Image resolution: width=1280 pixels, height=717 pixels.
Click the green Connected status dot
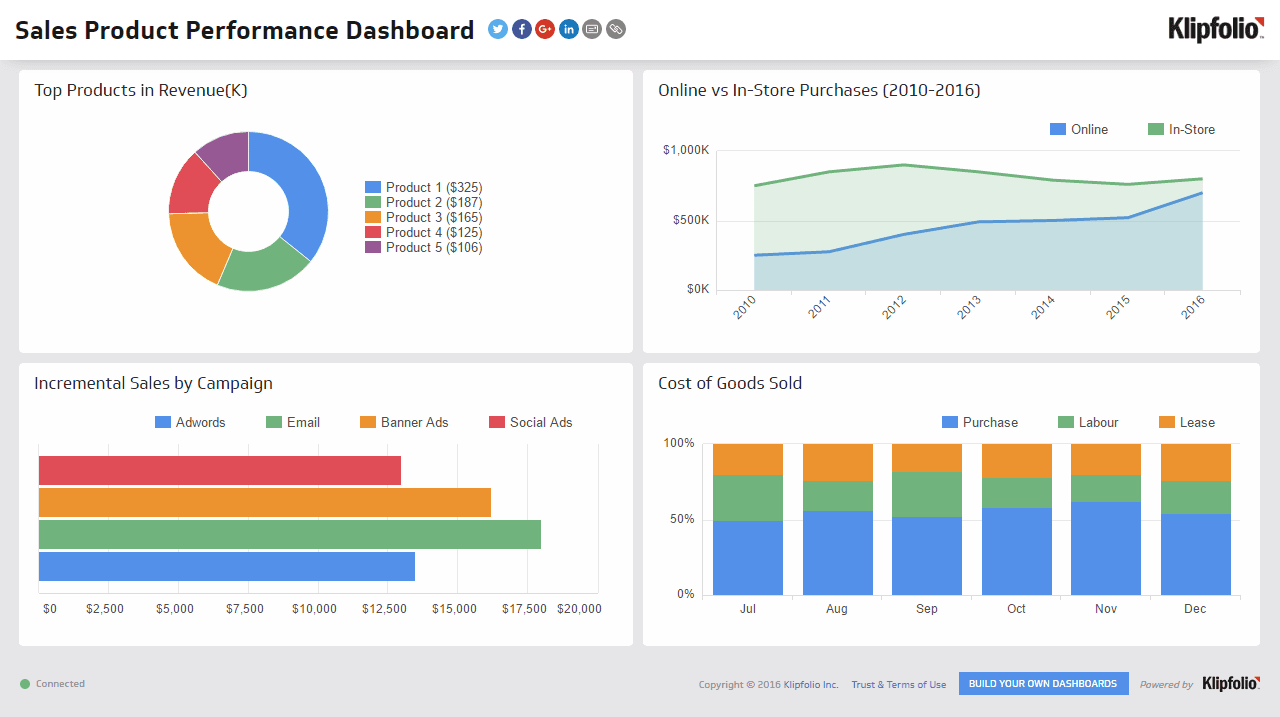coord(25,684)
